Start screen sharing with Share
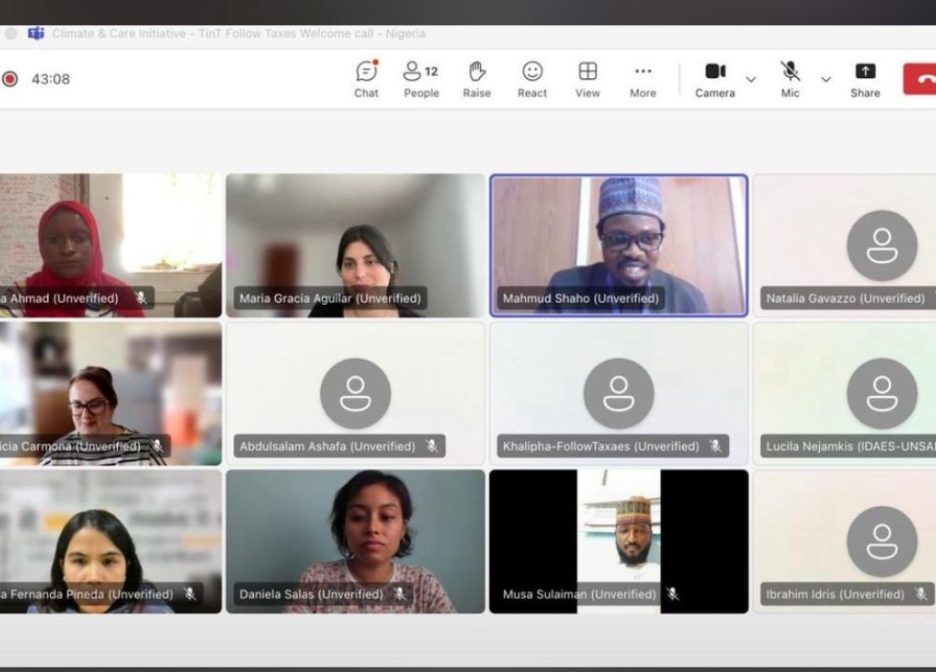 864,79
